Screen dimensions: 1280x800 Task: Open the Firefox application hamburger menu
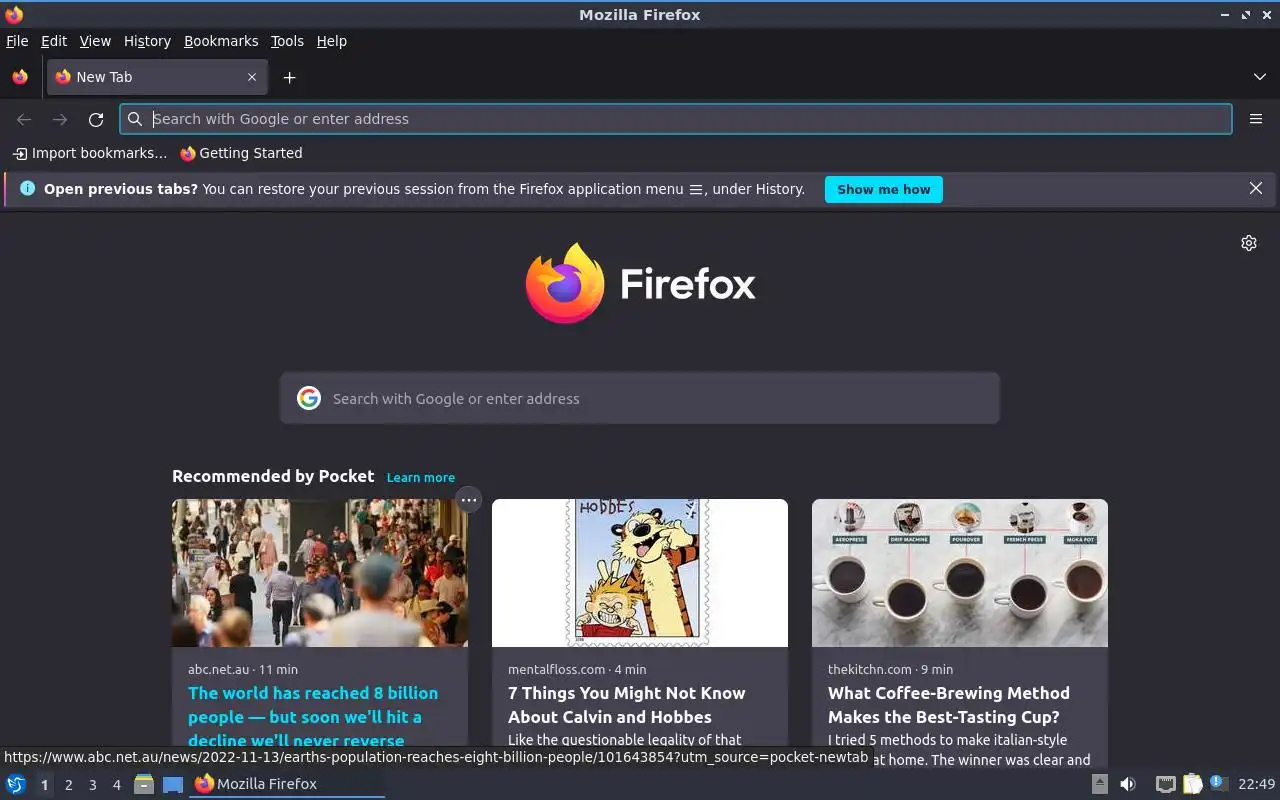coord(1256,119)
